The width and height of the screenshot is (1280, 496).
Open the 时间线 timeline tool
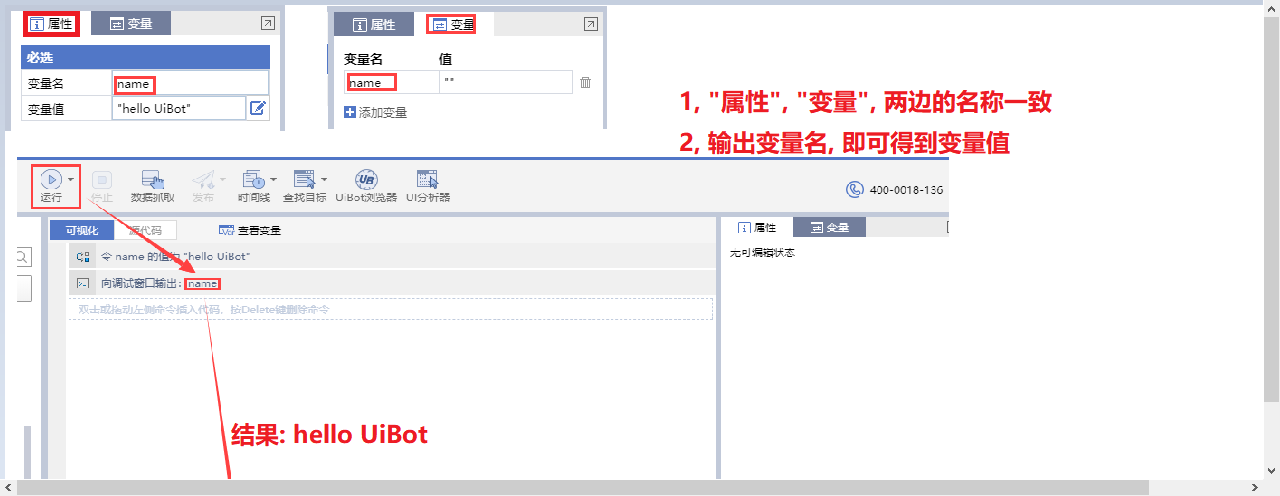click(x=252, y=180)
